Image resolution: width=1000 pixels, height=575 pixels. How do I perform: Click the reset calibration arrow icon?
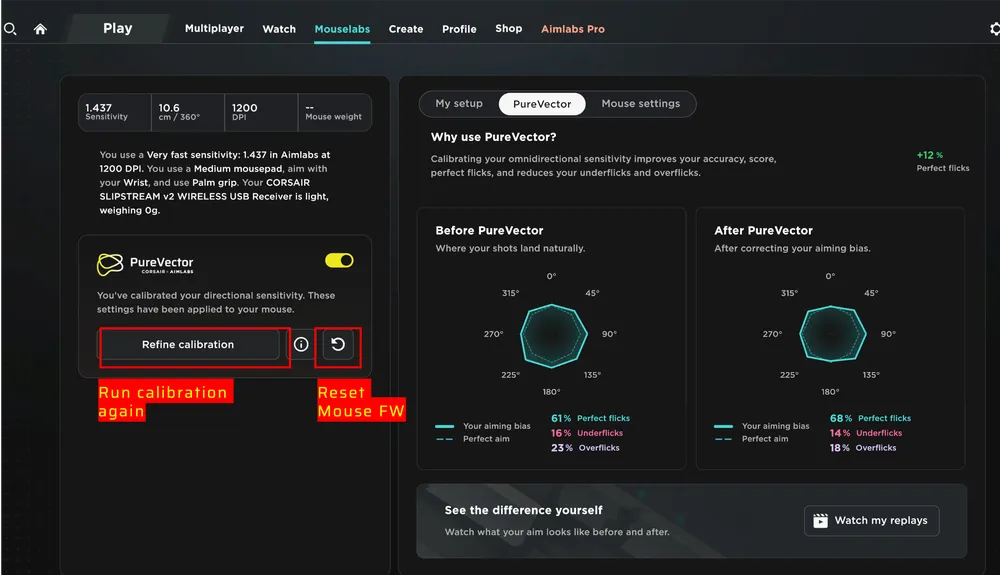pyautogui.click(x=338, y=344)
